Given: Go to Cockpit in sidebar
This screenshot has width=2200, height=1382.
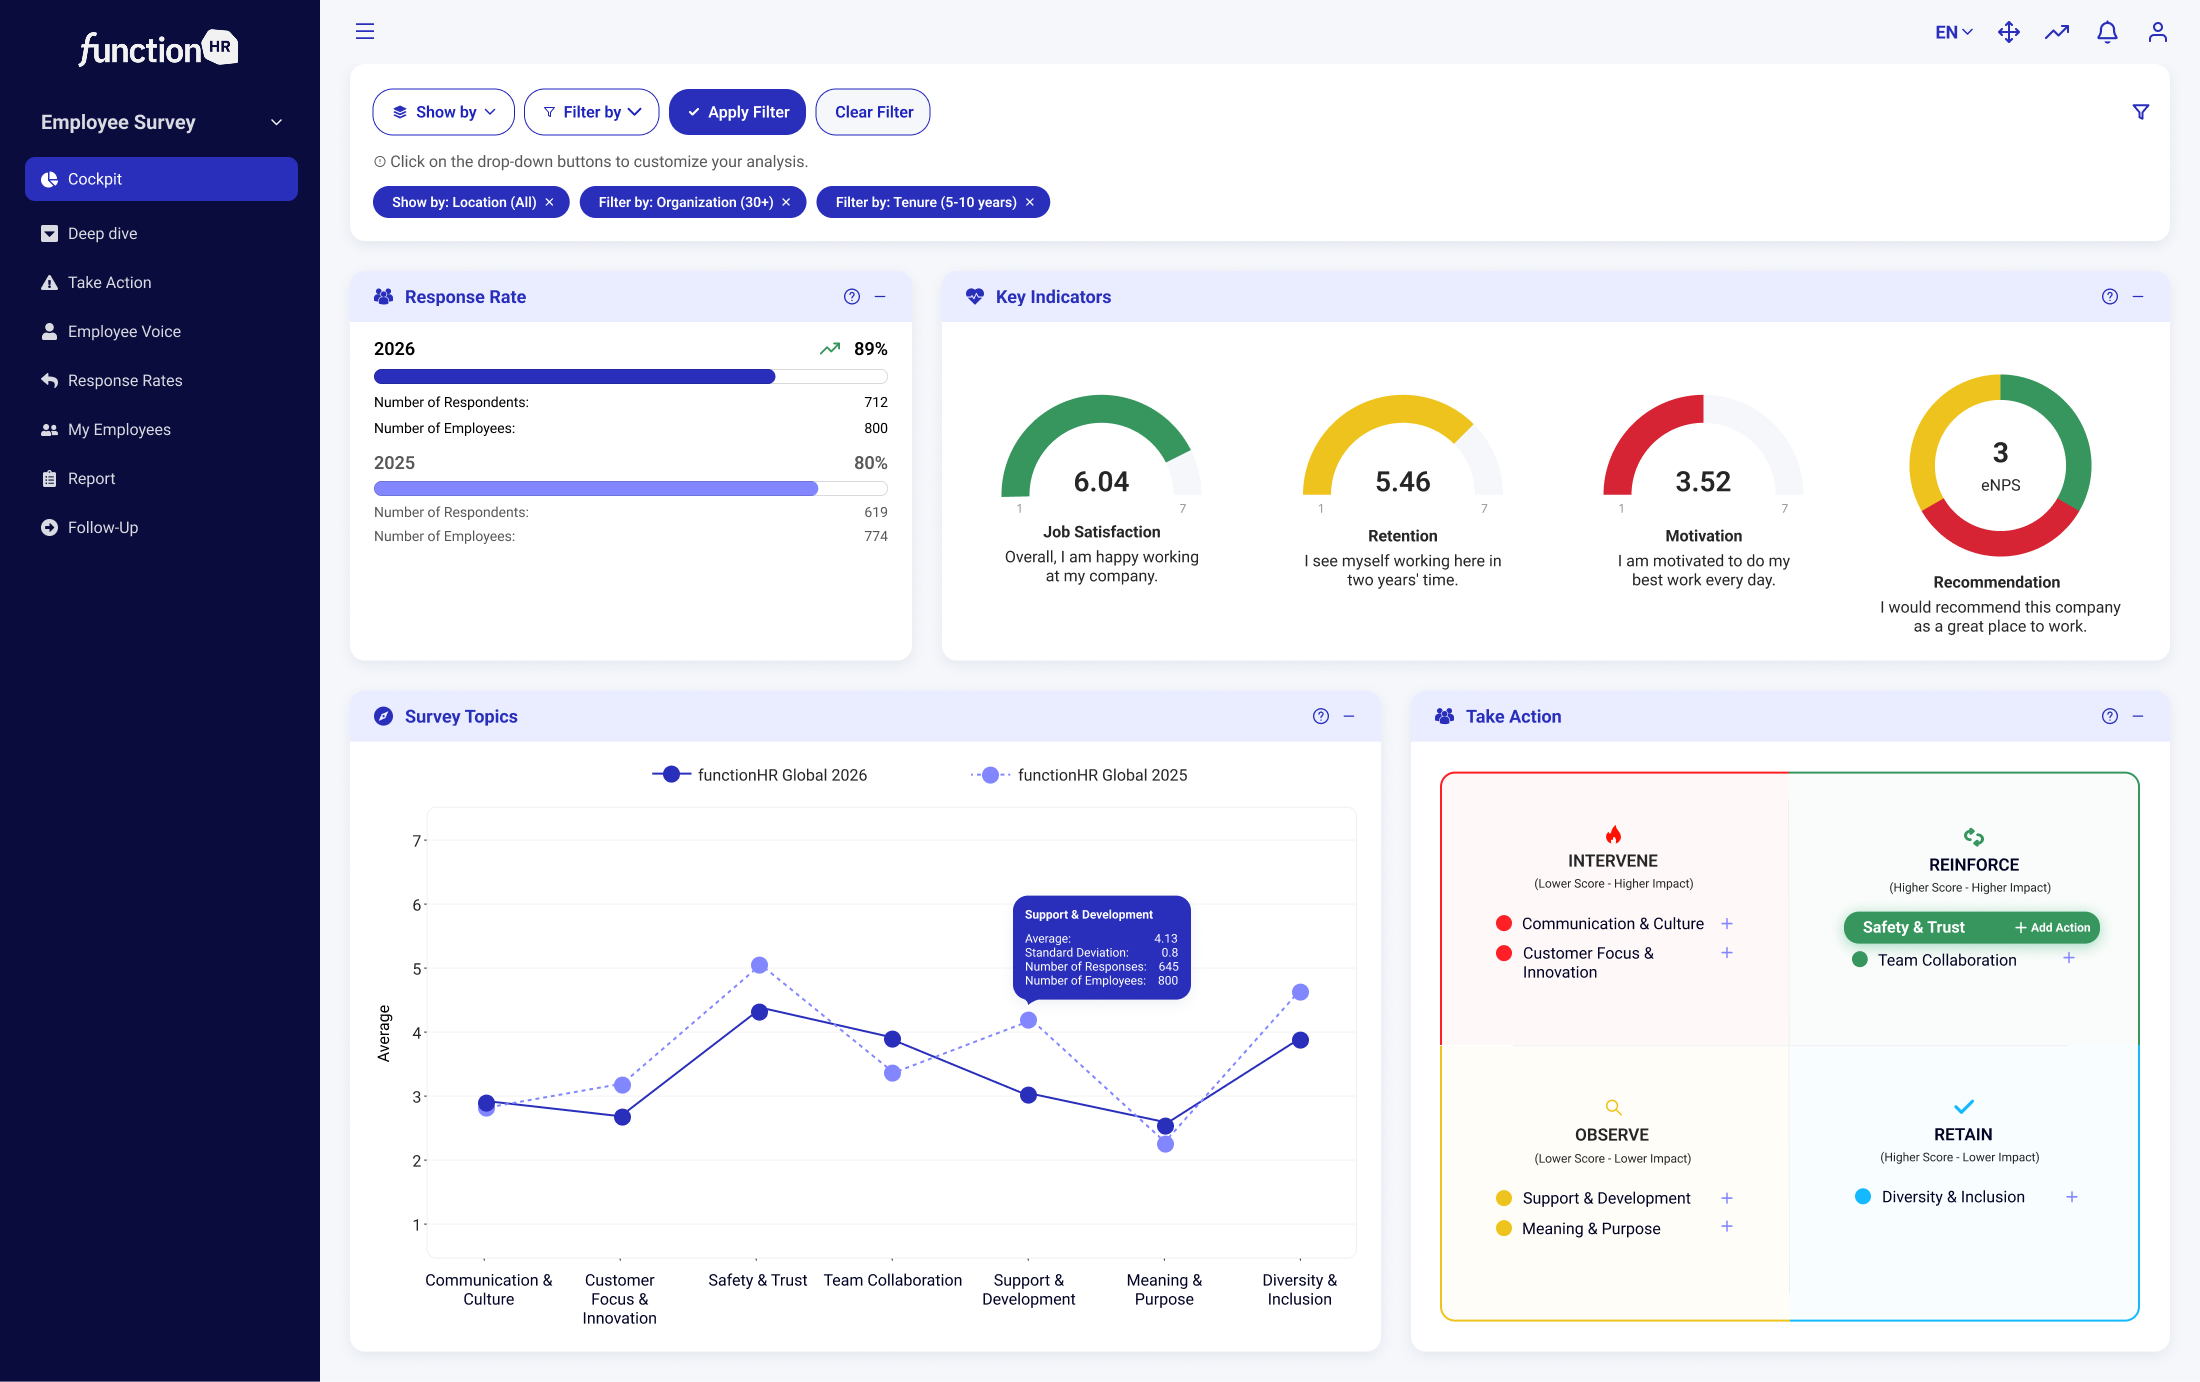Looking at the screenshot, I should tap(161, 179).
